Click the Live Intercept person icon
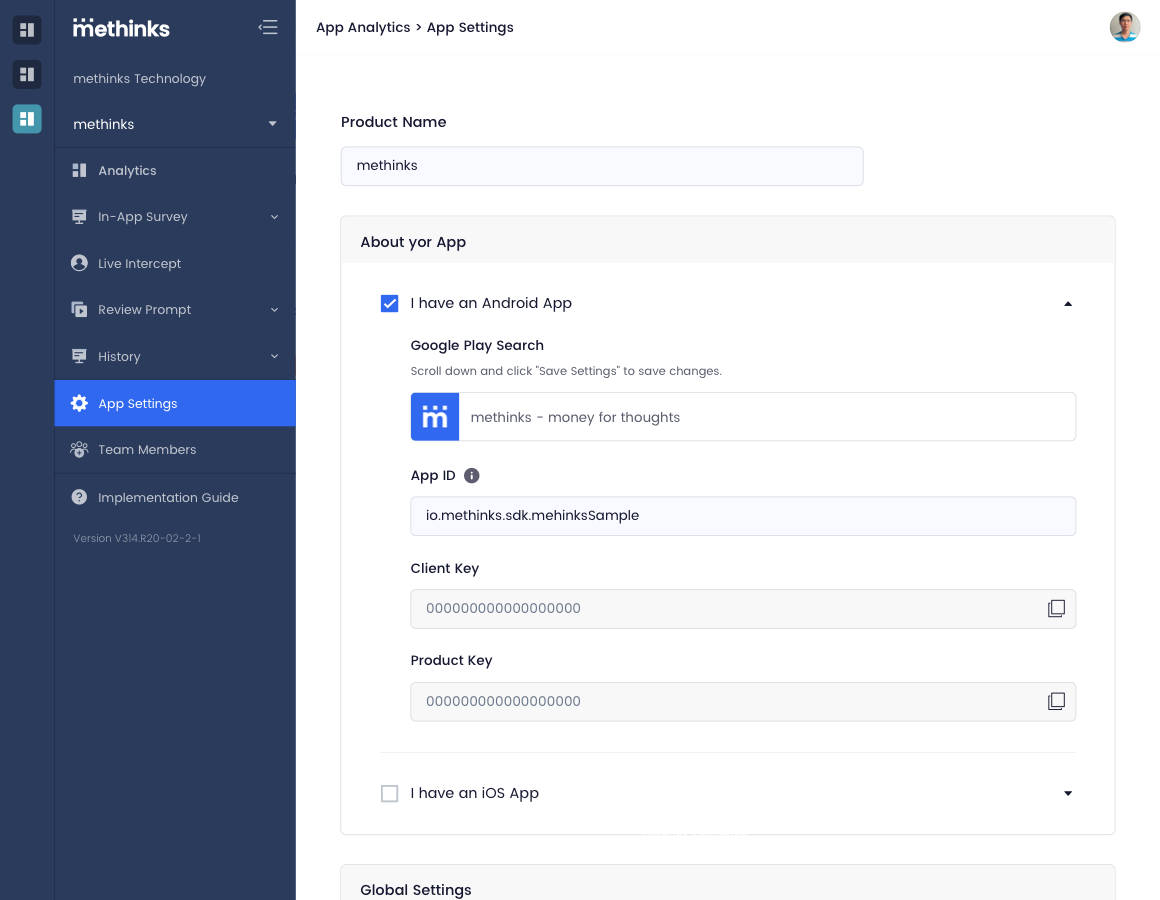The height and width of the screenshot is (900, 1160). [79, 263]
